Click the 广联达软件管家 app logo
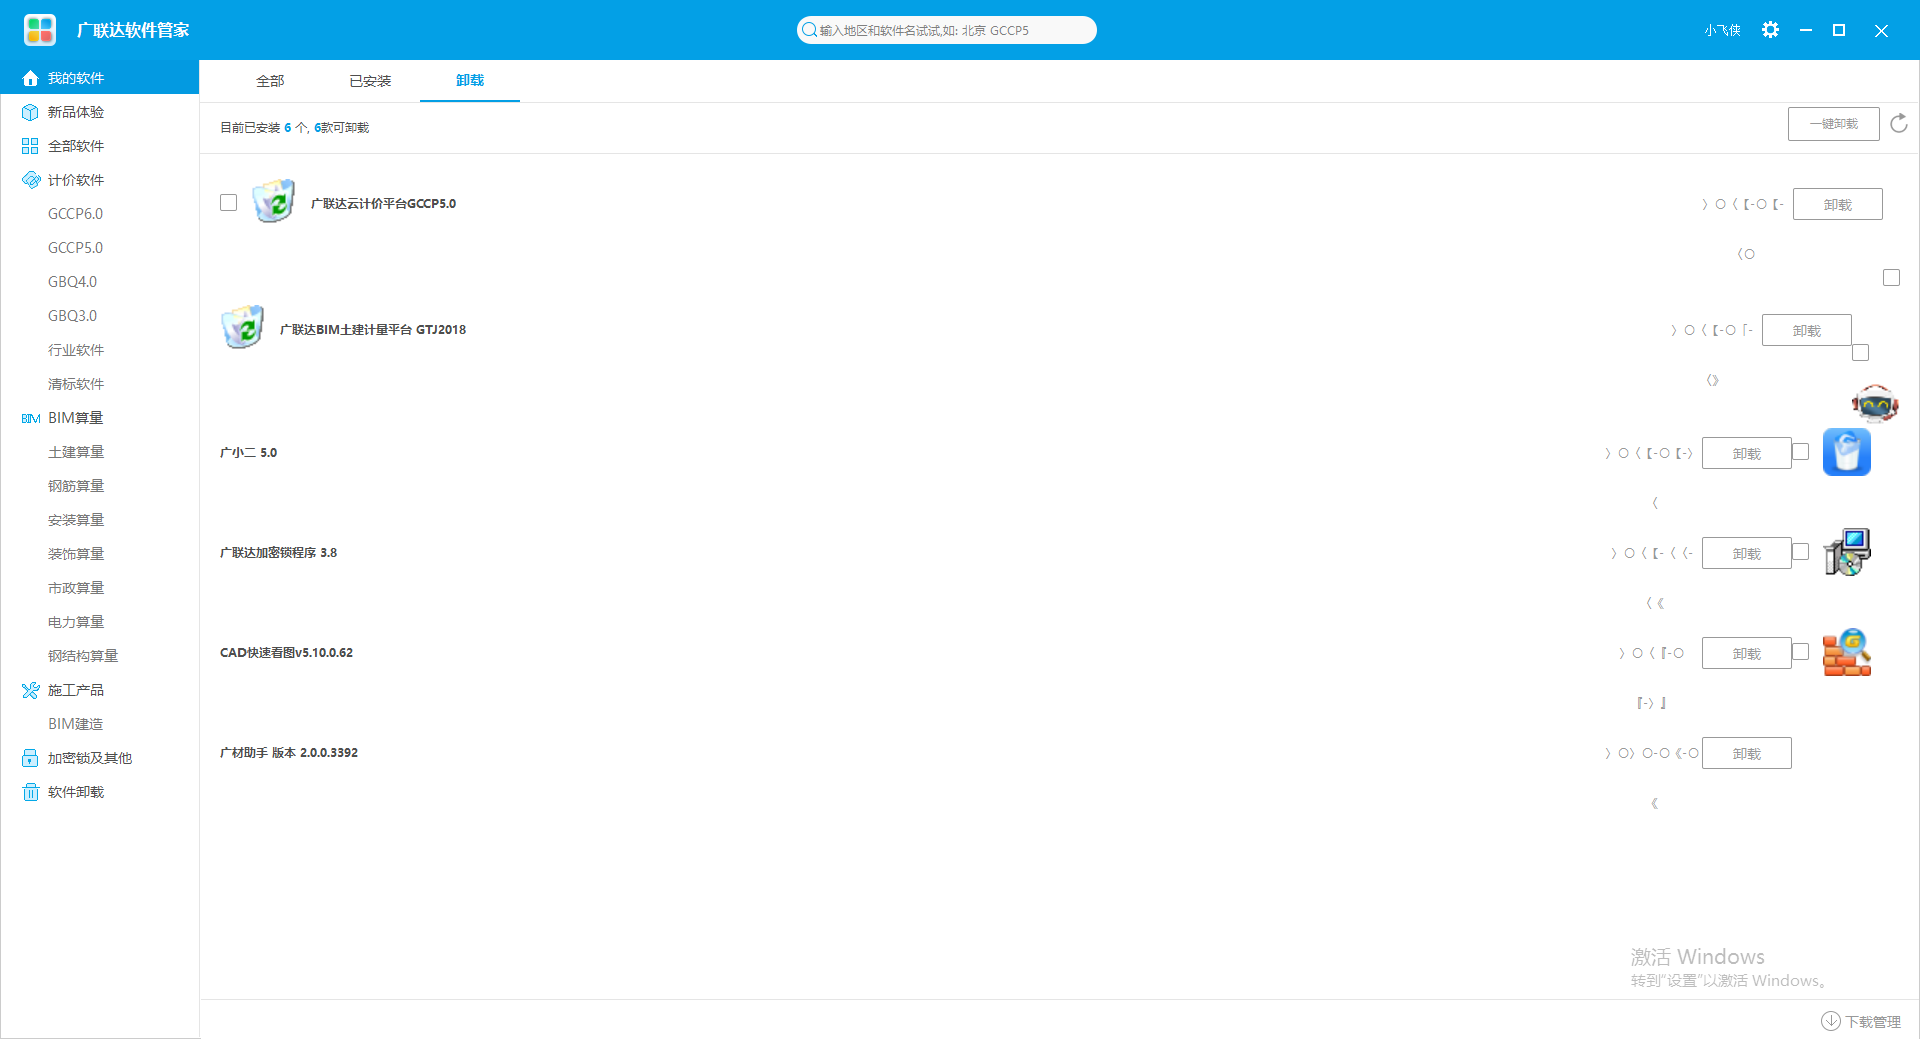The image size is (1920, 1040). coord(40,30)
